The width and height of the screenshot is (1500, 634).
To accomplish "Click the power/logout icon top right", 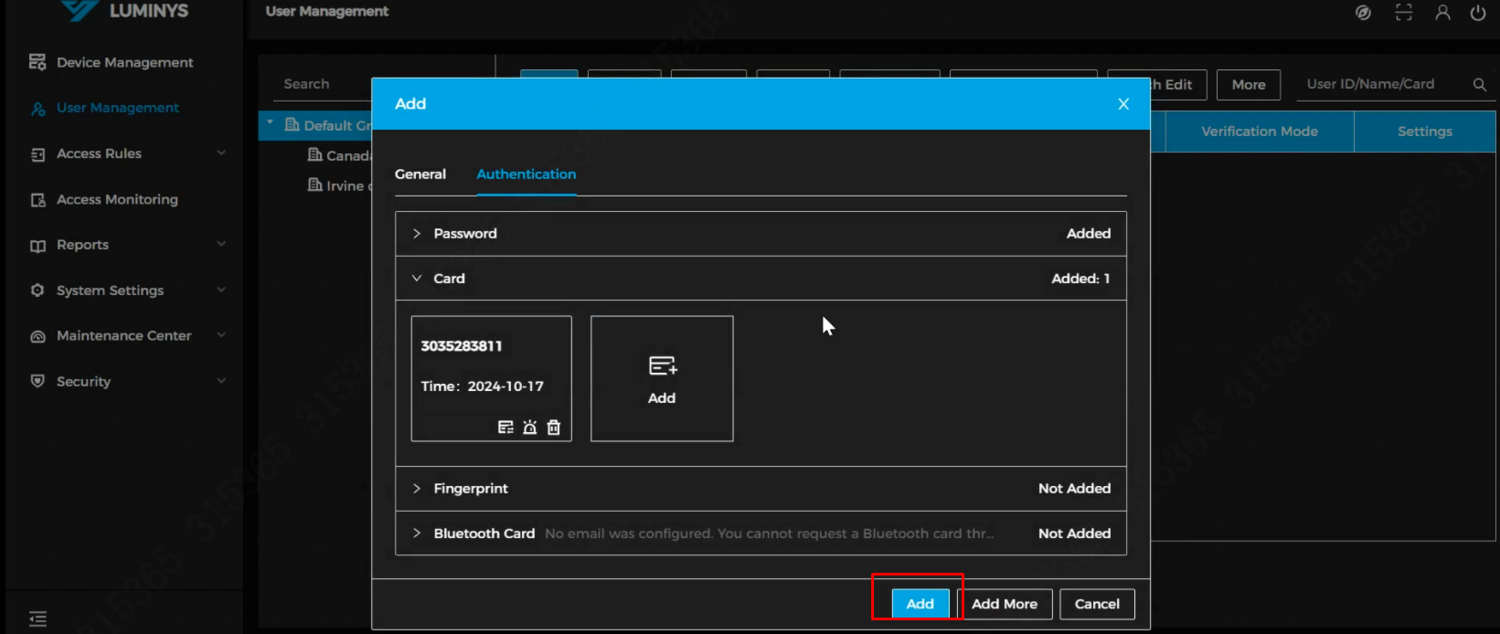I will 1478,13.
